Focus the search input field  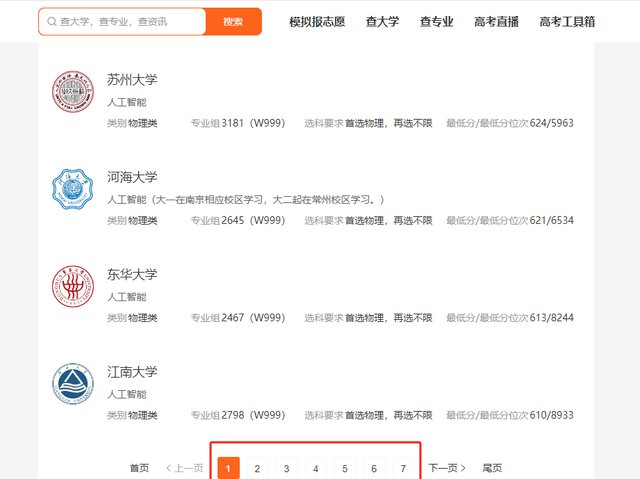pos(122,22)
